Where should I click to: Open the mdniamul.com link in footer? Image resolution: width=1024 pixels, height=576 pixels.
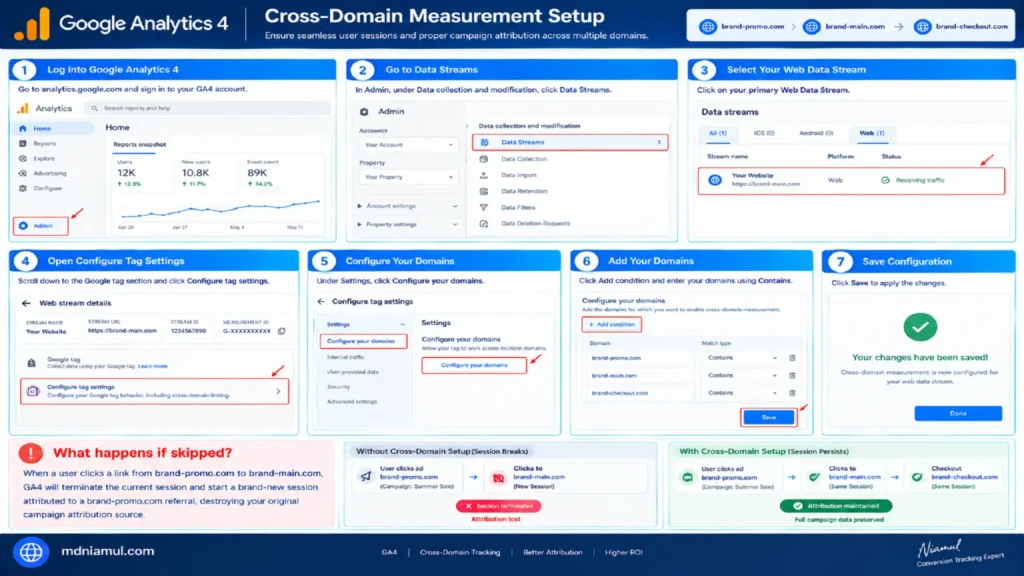pyautogui.click(x=108, y=551)
